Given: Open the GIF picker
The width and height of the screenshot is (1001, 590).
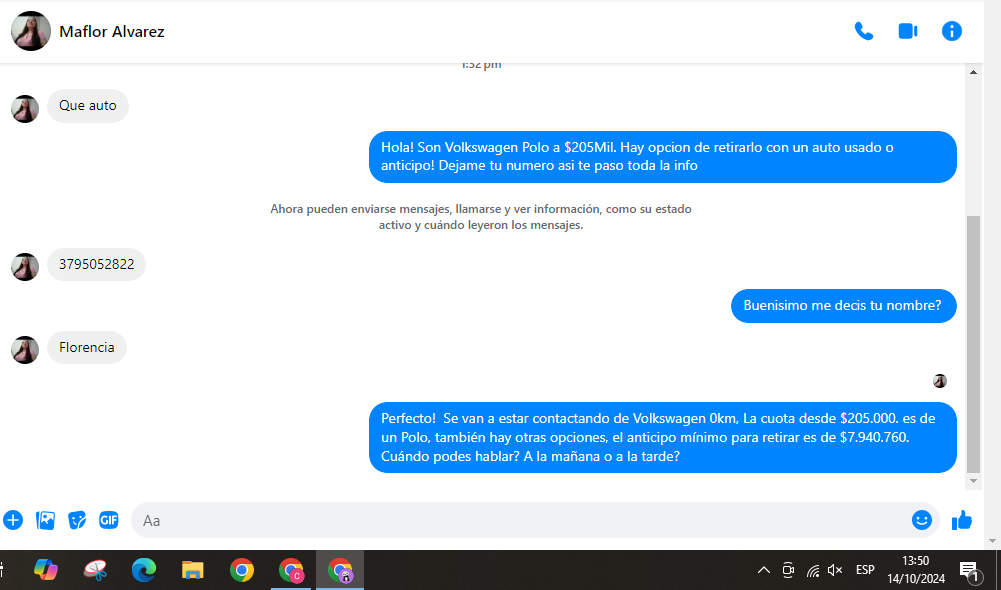Looking at the screenshot, I should [x=108, y=520].
